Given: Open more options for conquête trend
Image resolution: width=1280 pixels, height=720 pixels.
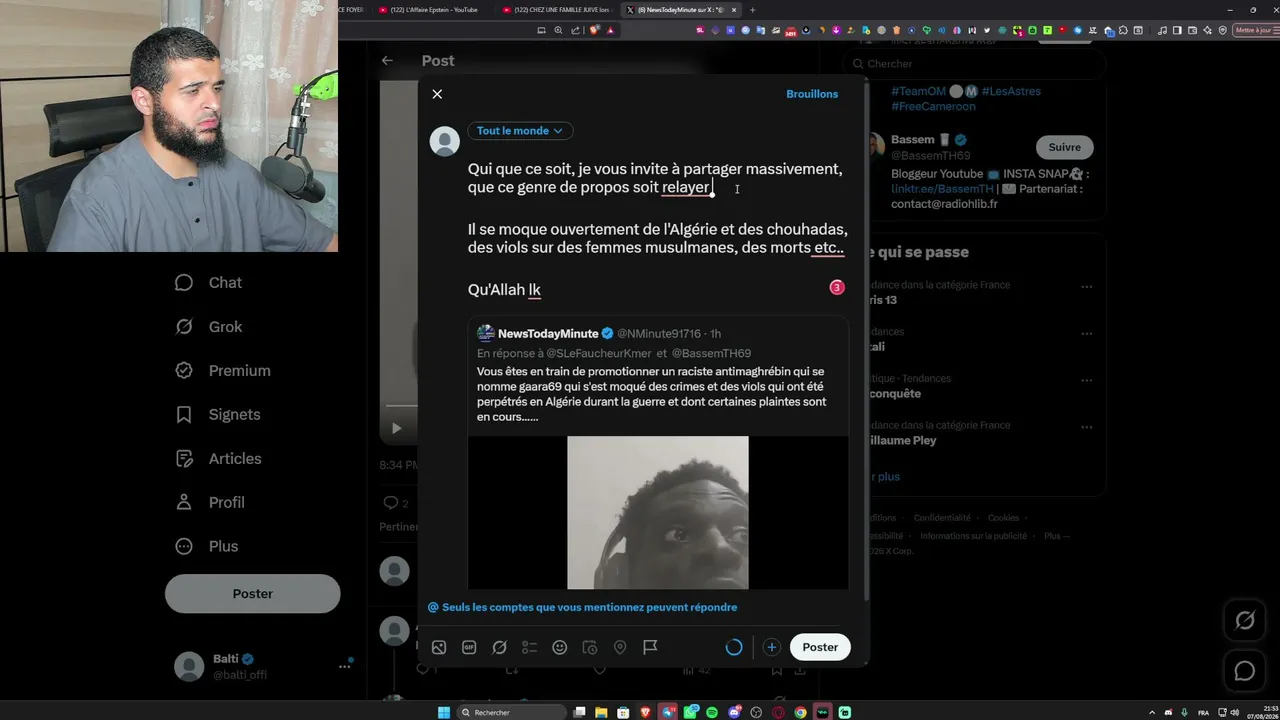Looking at the screenshot, I should [x=1086, y=380].
